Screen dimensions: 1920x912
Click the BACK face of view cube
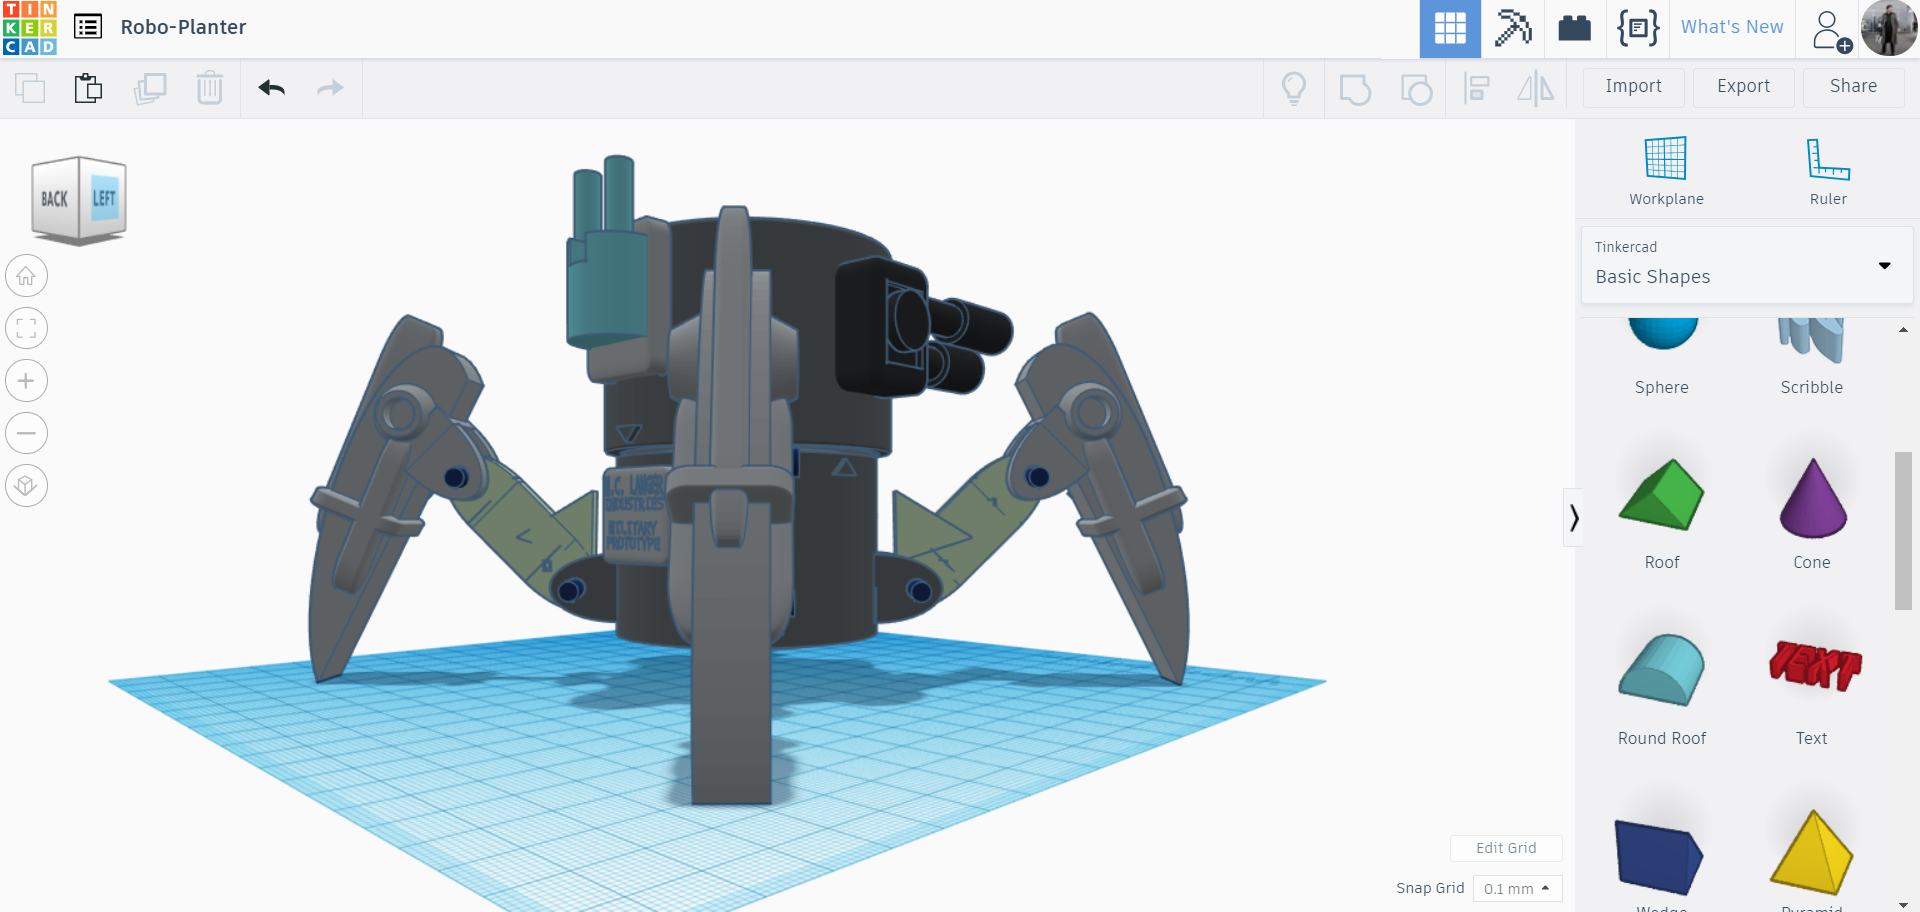click(55, 199)
